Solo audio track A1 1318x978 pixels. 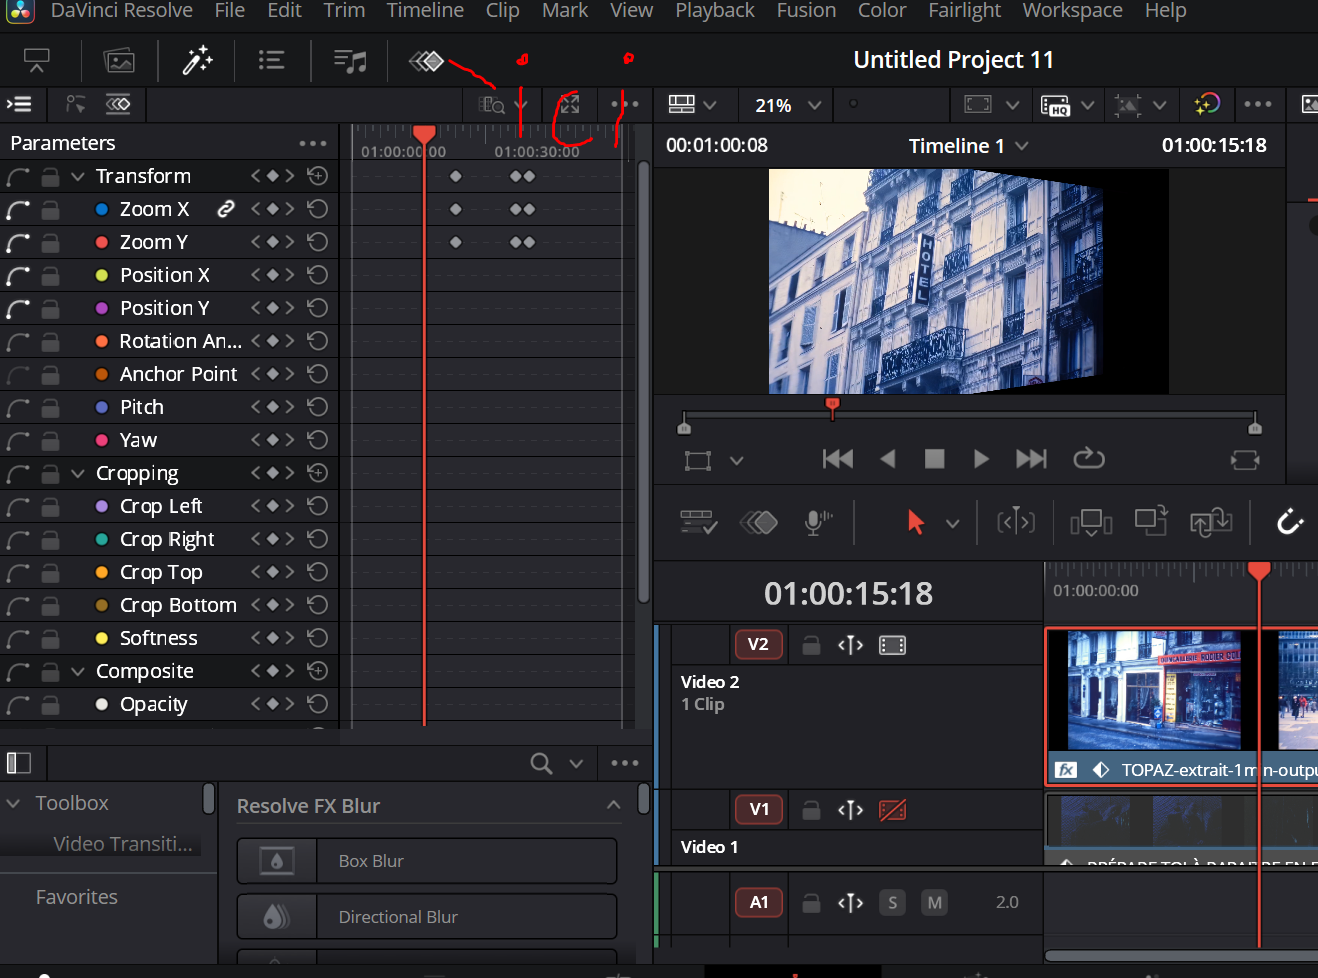[892, 903]
